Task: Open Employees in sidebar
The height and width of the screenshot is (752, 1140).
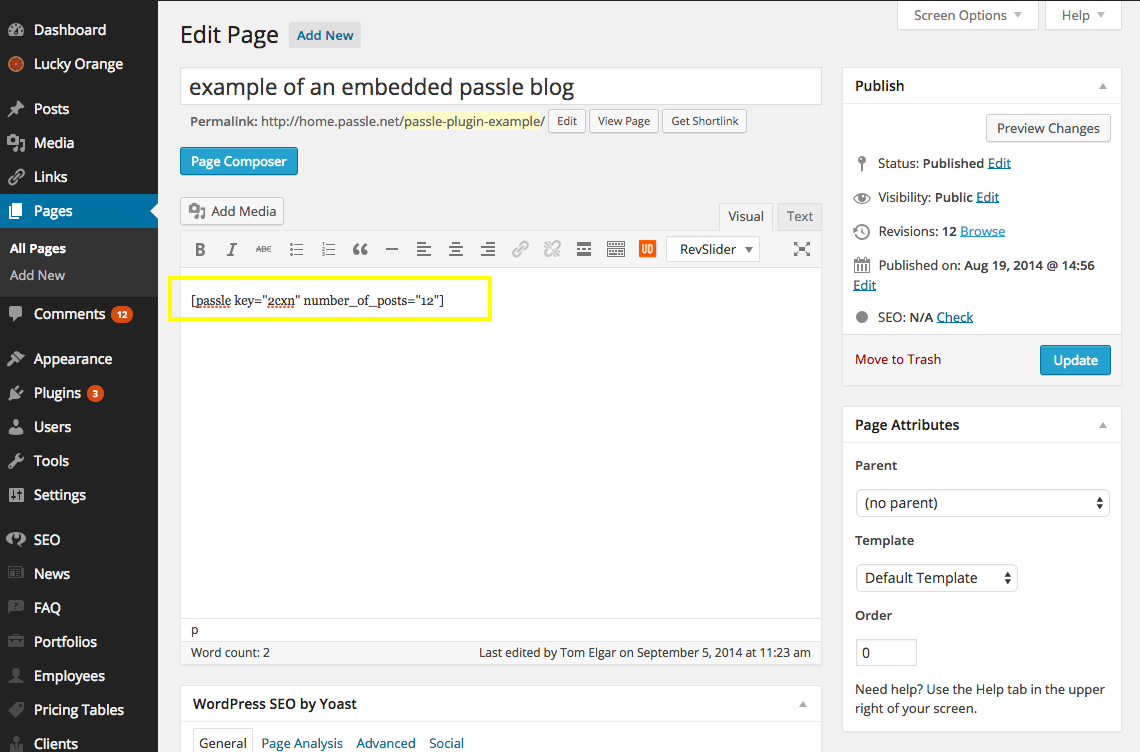Action: 79,676
